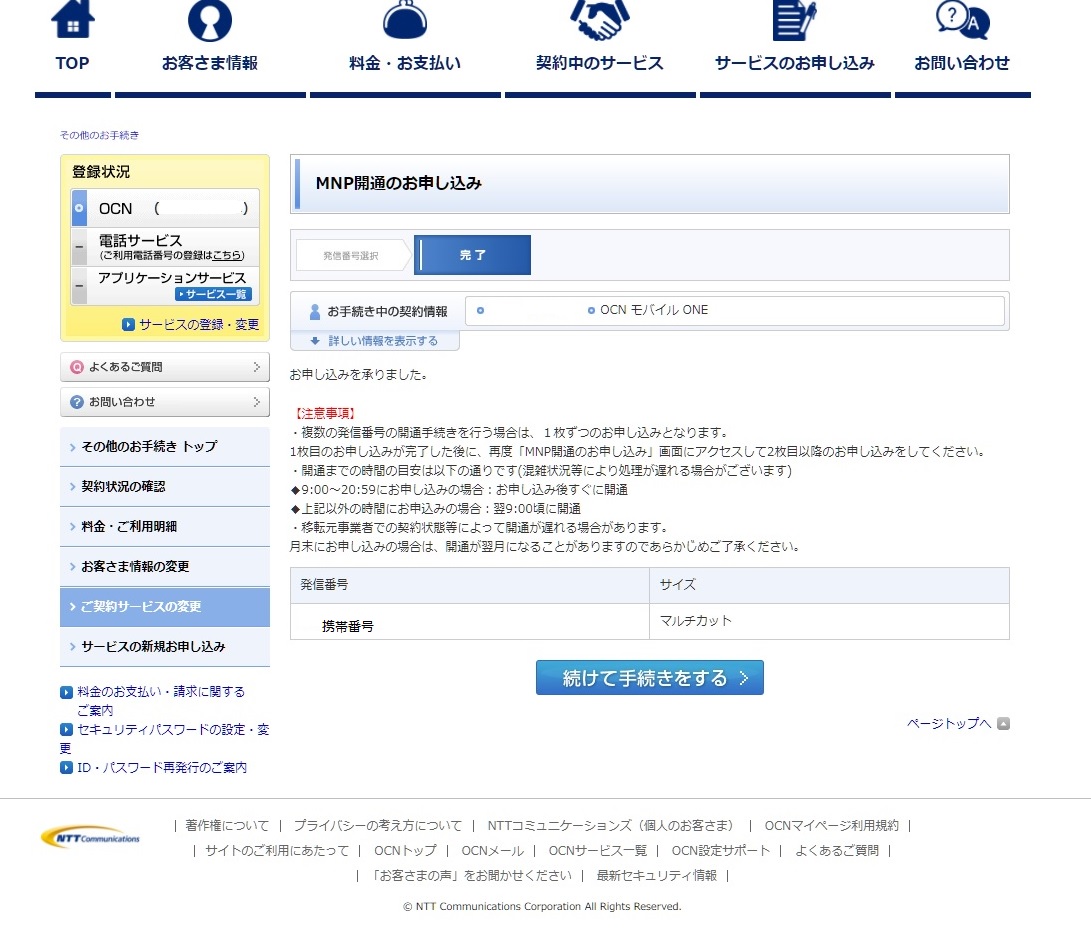Open 料金・ご利用明細 sidebar item
Image resolution: width=1091 pixels, height=931 pixels.
[x=165, y=527]
